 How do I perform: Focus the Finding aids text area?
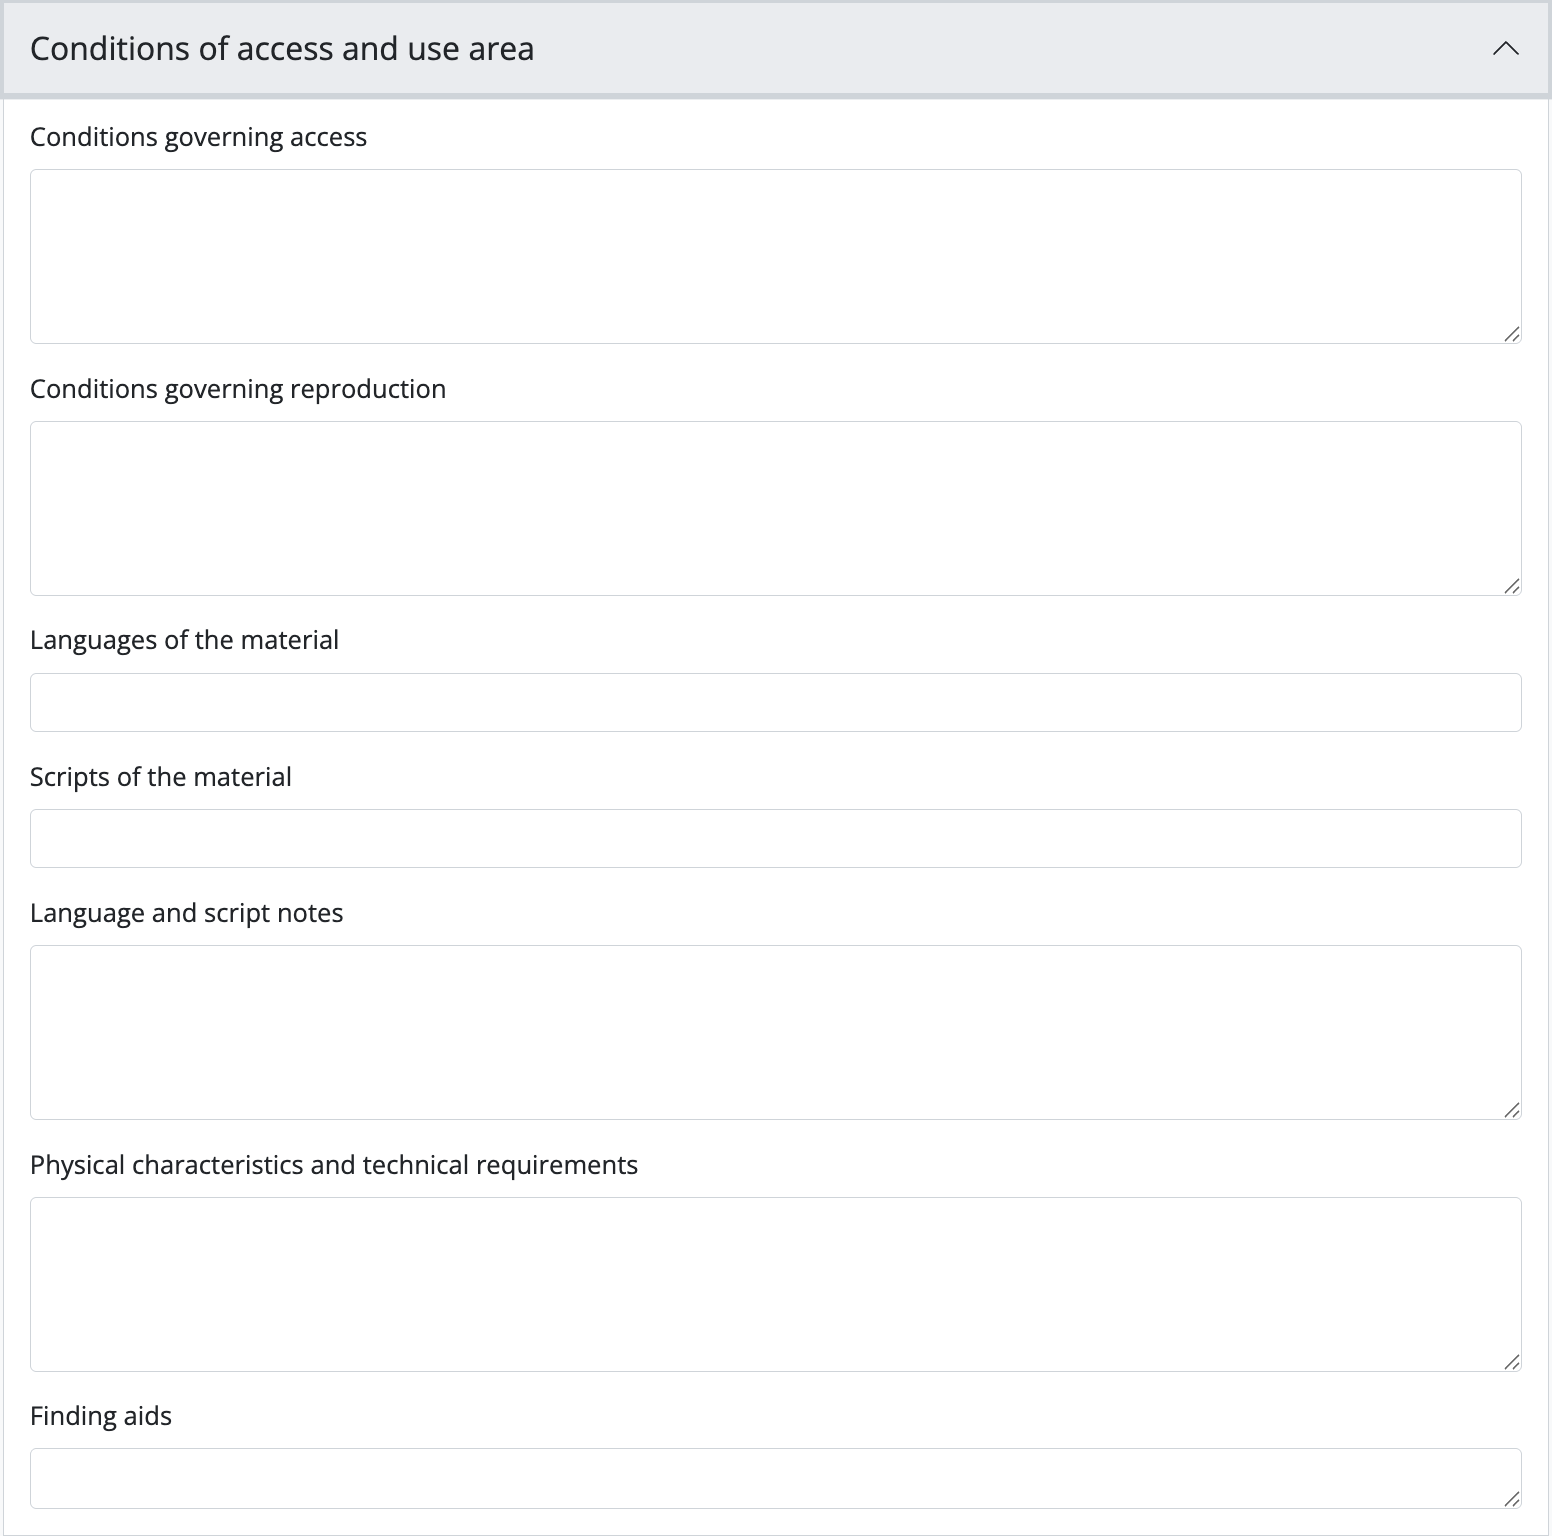pyautogui.click(x=775, y=1478)
